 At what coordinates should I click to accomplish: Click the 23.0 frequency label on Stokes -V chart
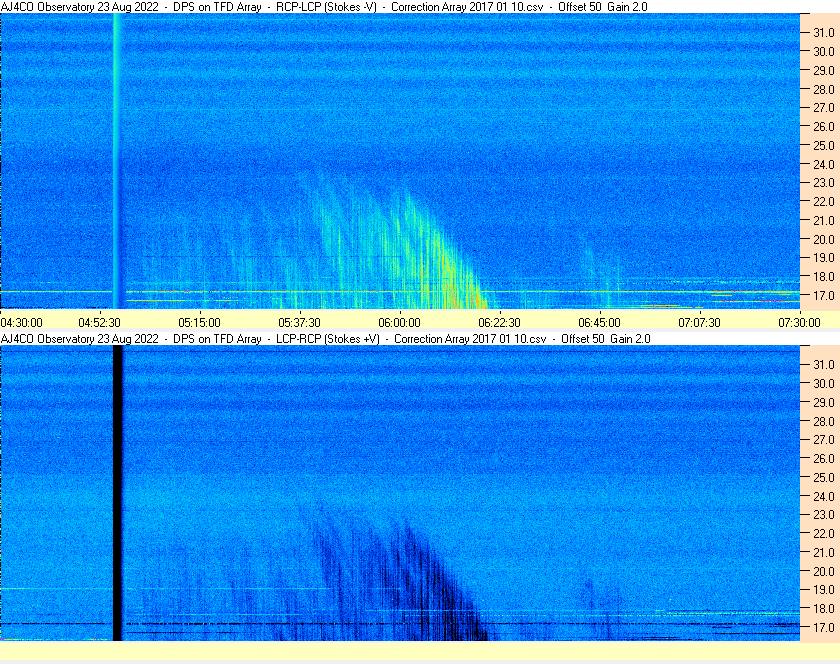point(824,183)
